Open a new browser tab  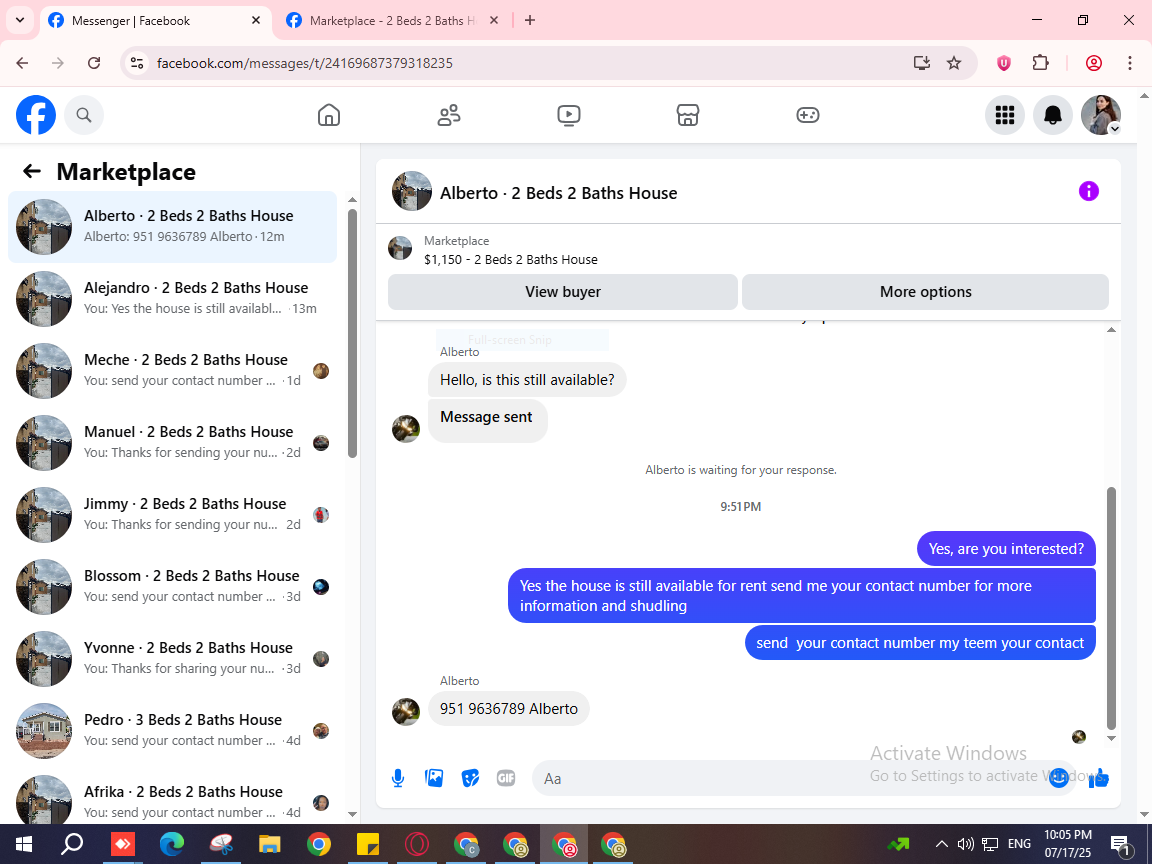click(x=530, y=21)
